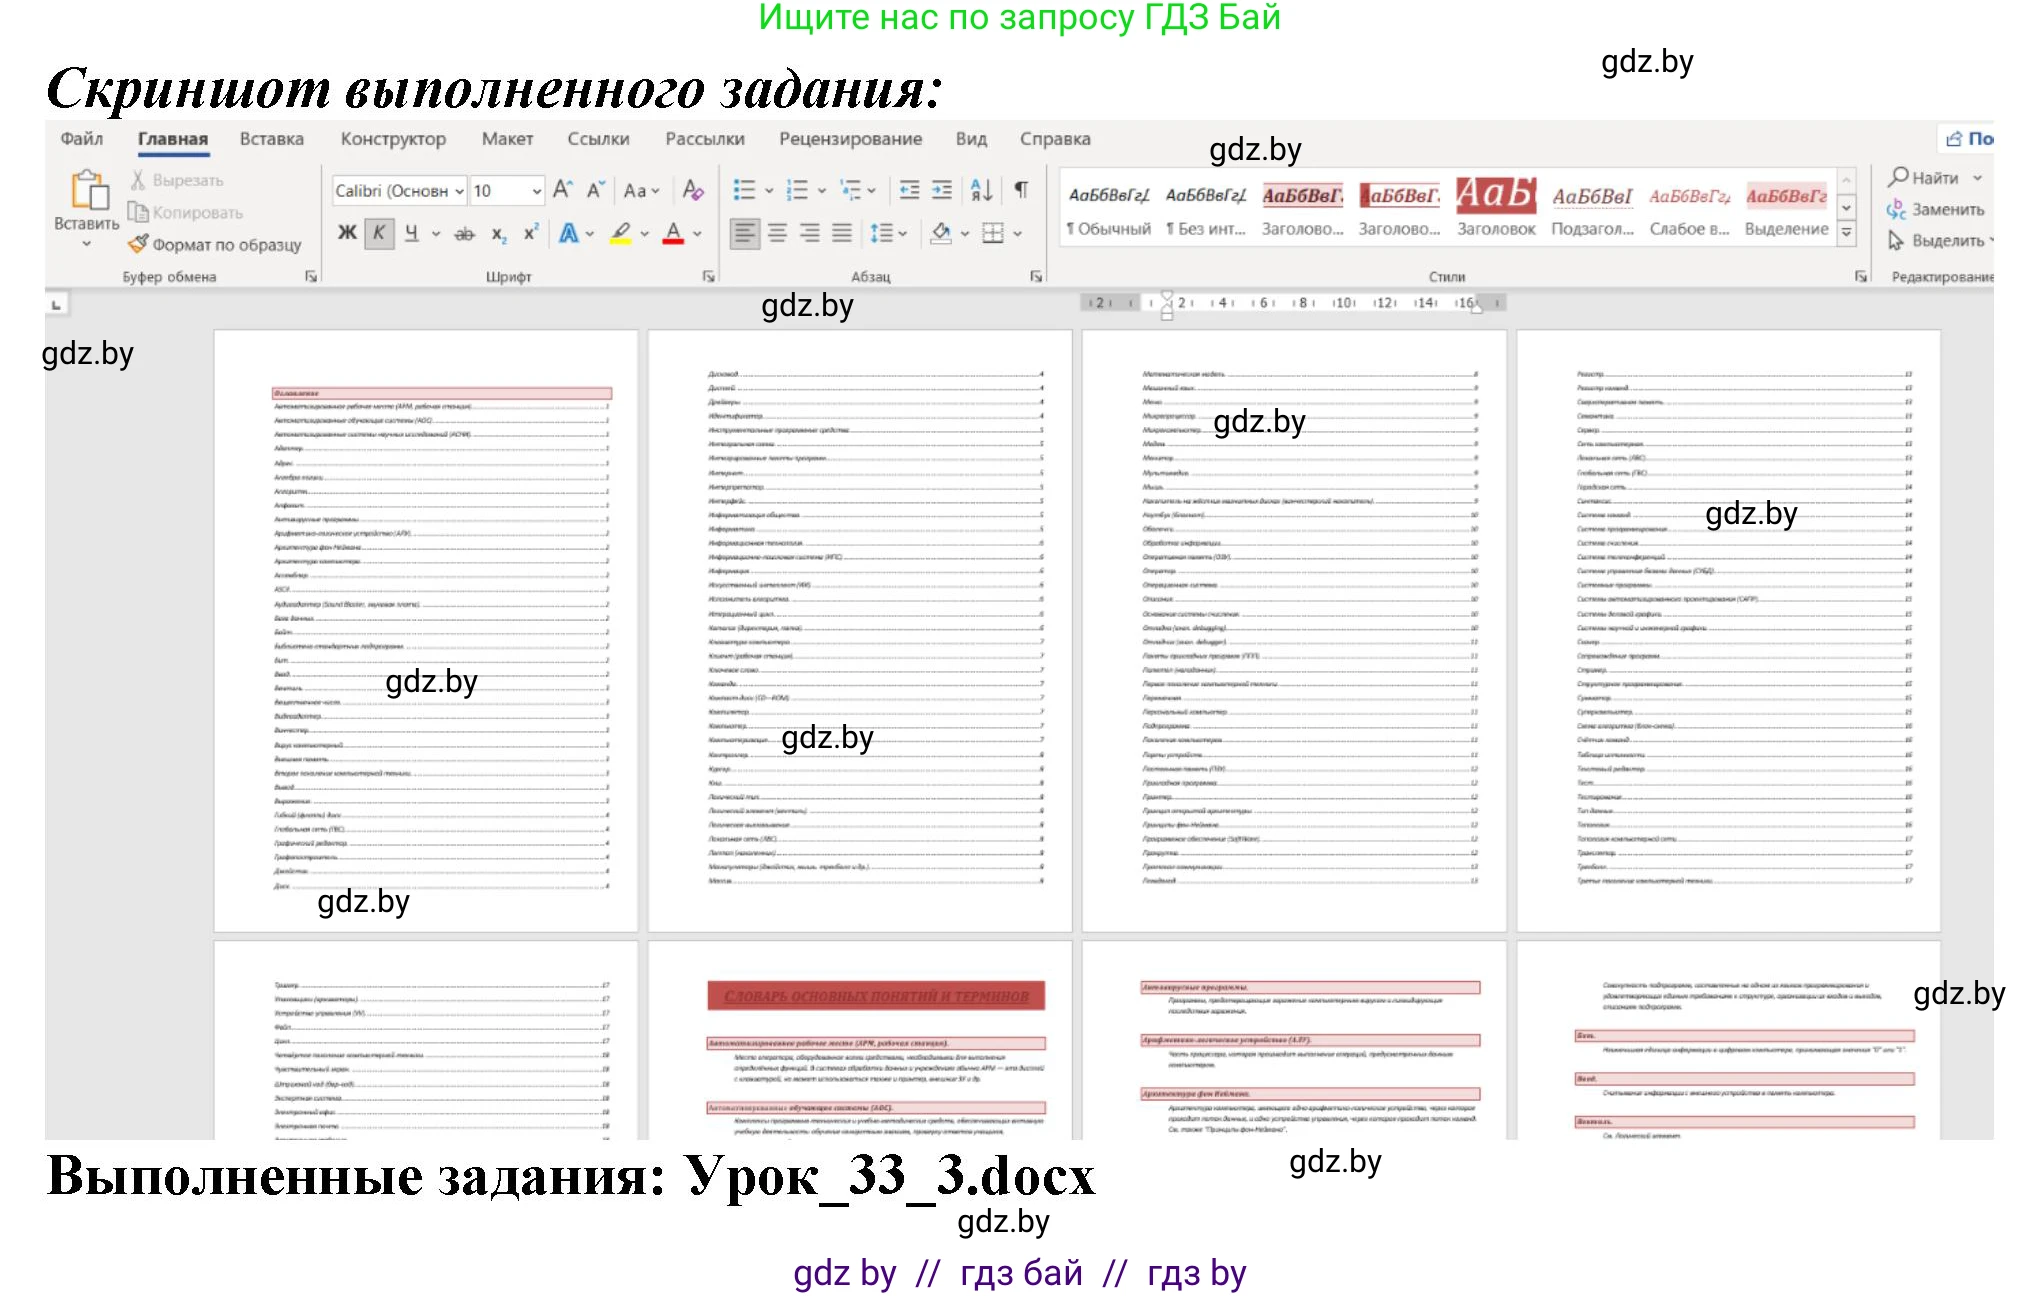
Task: Click Найти to open search
Action: tap(1932, 178)
